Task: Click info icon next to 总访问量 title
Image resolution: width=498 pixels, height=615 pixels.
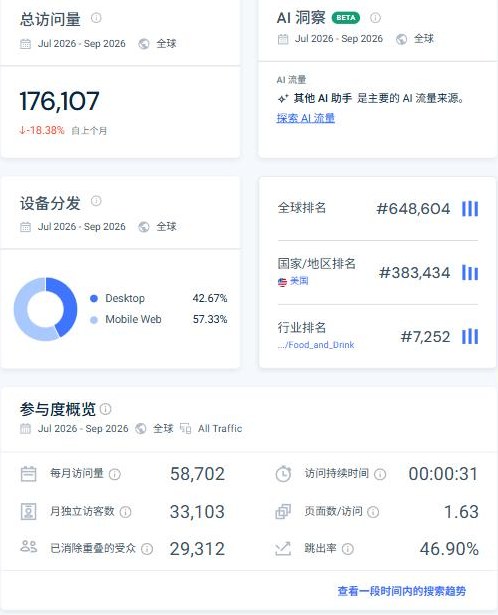Action: point(96,18)
